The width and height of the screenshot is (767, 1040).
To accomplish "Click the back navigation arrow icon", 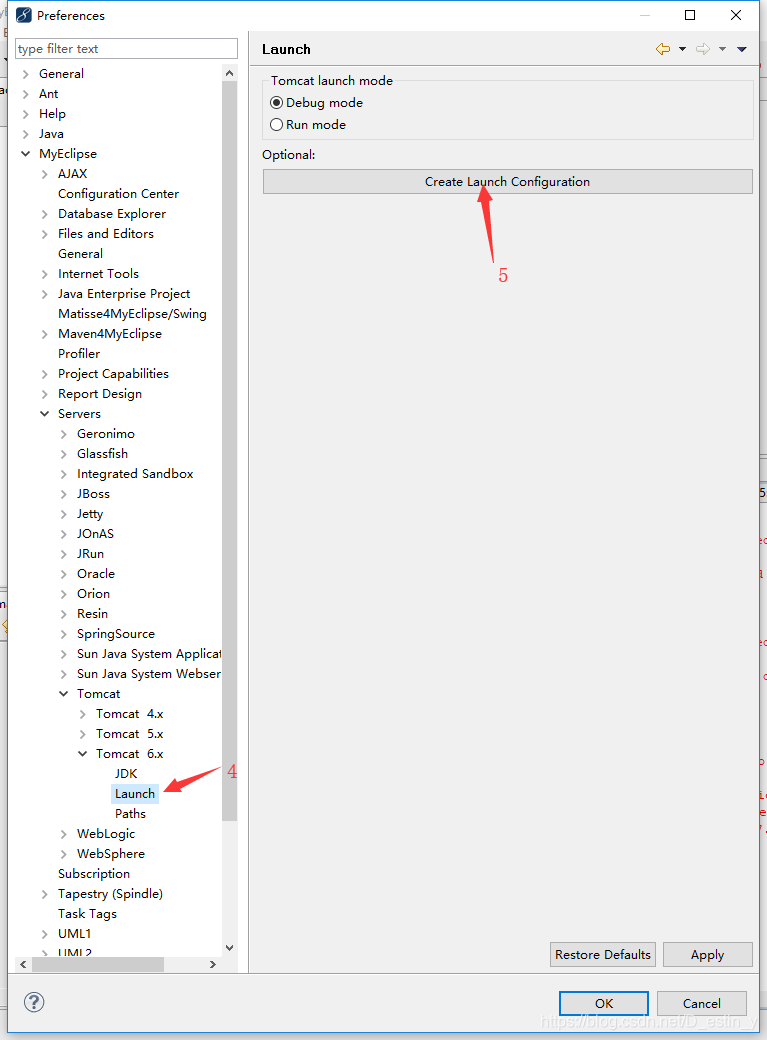I will pos(662,49).
